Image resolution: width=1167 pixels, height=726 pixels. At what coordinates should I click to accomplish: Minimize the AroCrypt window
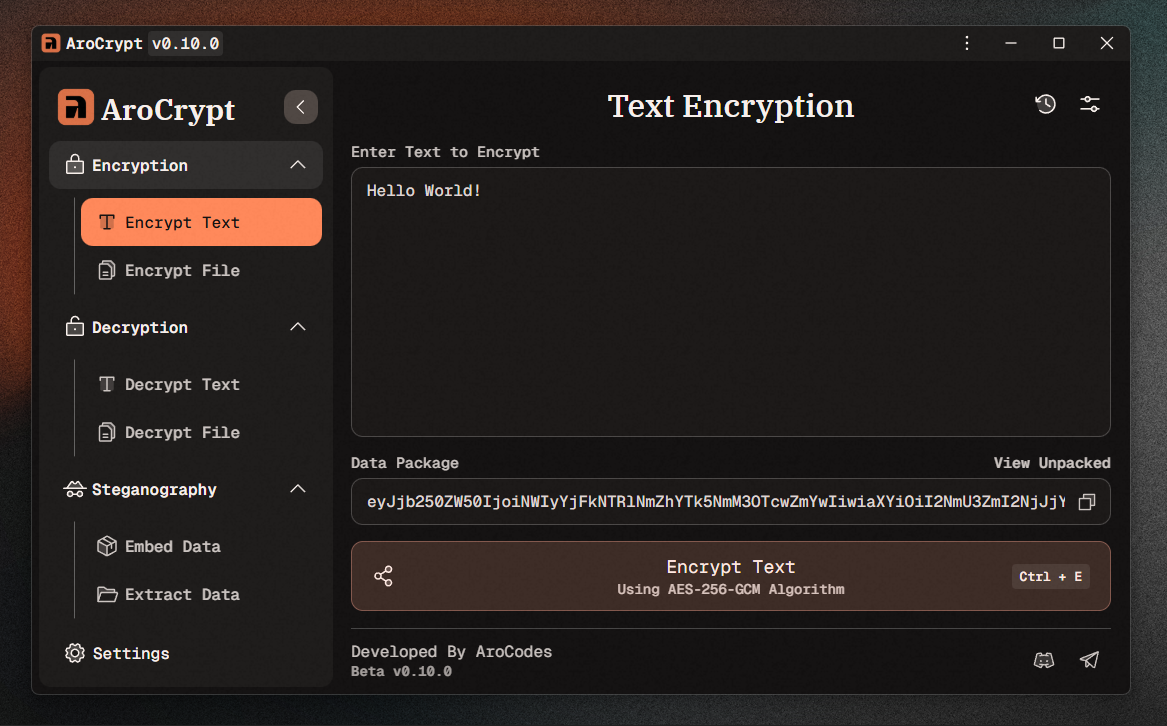1011,43
